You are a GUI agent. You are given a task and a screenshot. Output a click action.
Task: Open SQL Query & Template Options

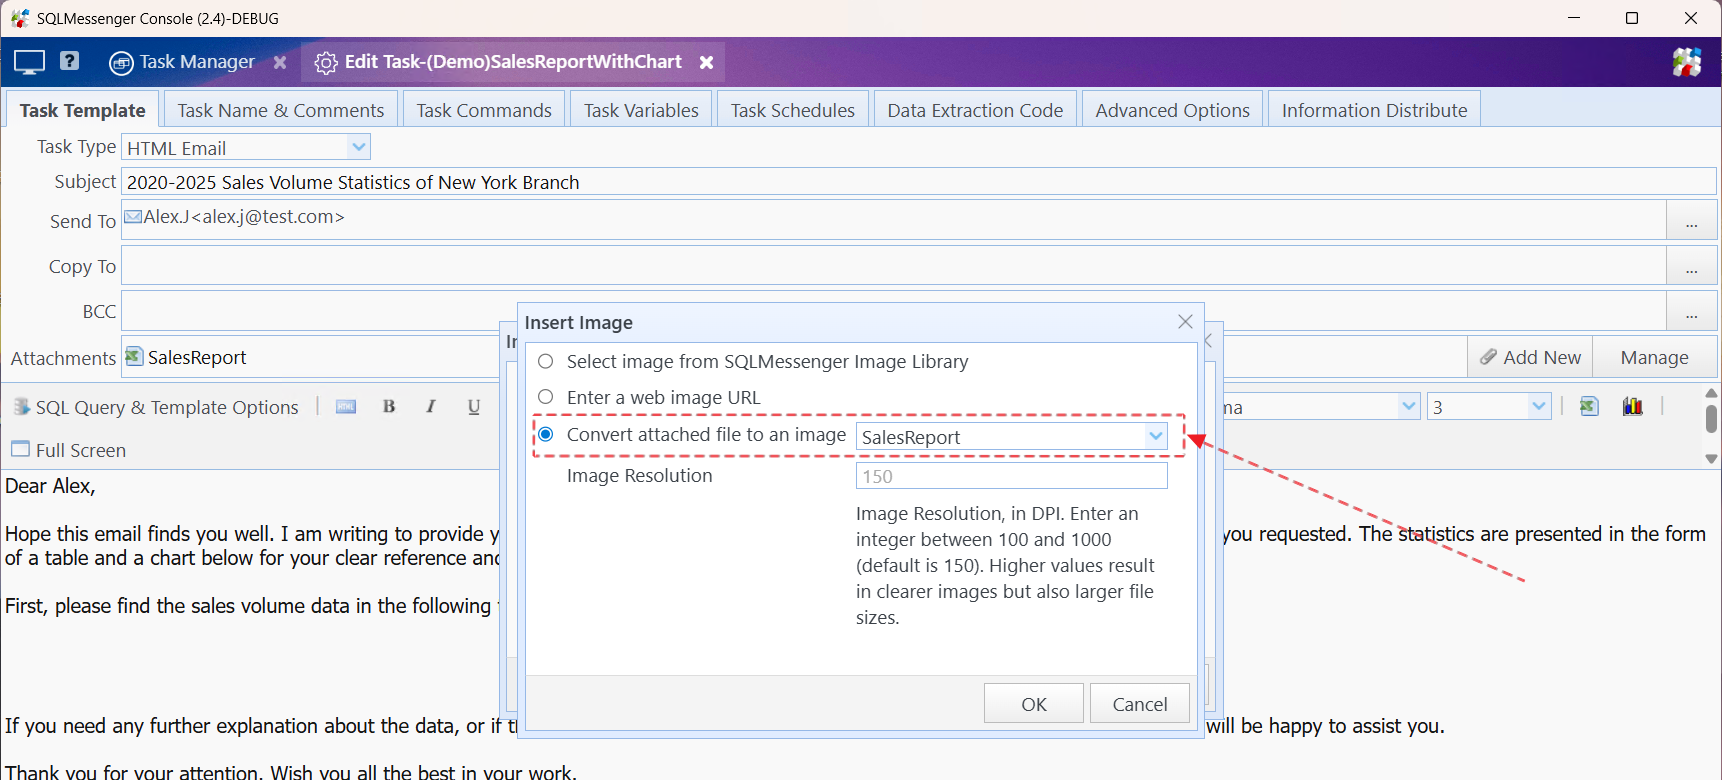156,407
